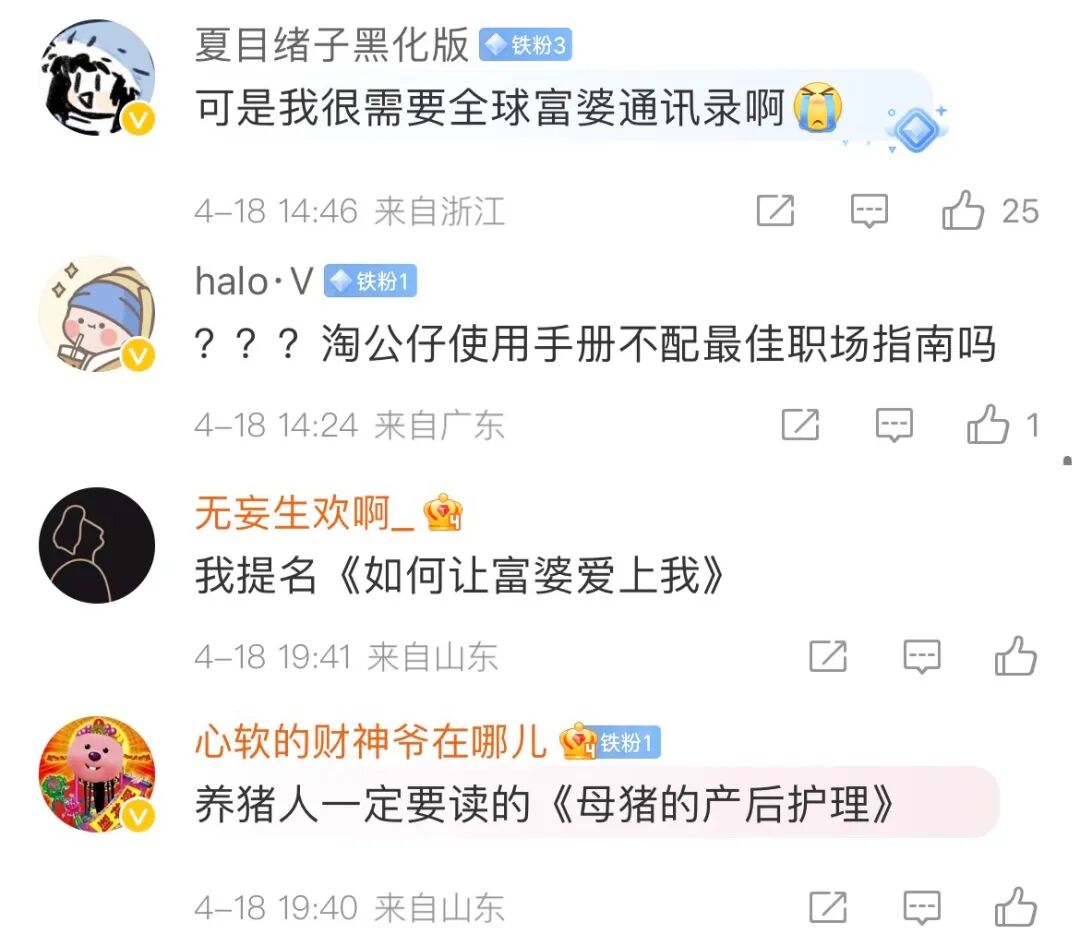
Task: View the black avatar of 无妄生欢啊_
Action: 97,545
